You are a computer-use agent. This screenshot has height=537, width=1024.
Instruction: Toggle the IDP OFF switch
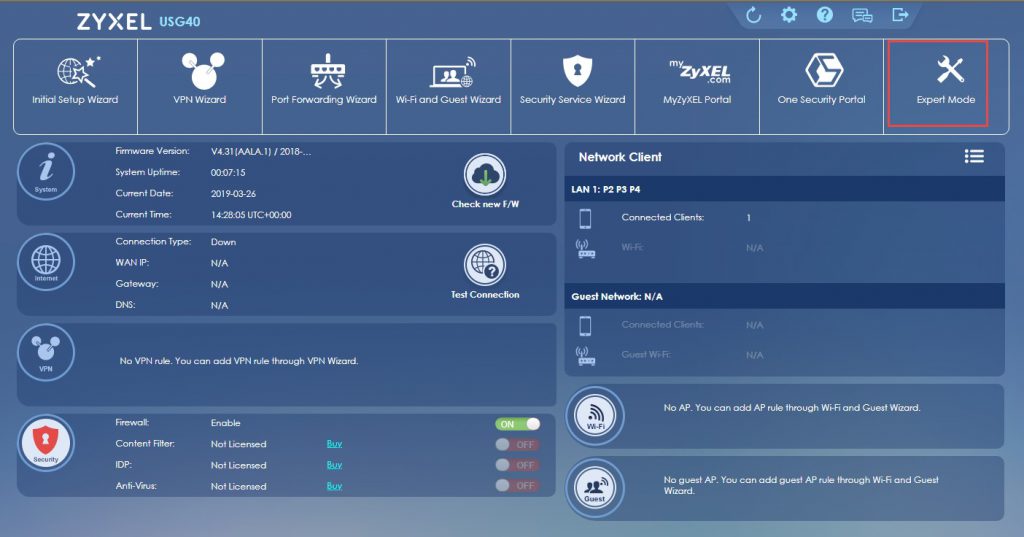tap(518, 465)
